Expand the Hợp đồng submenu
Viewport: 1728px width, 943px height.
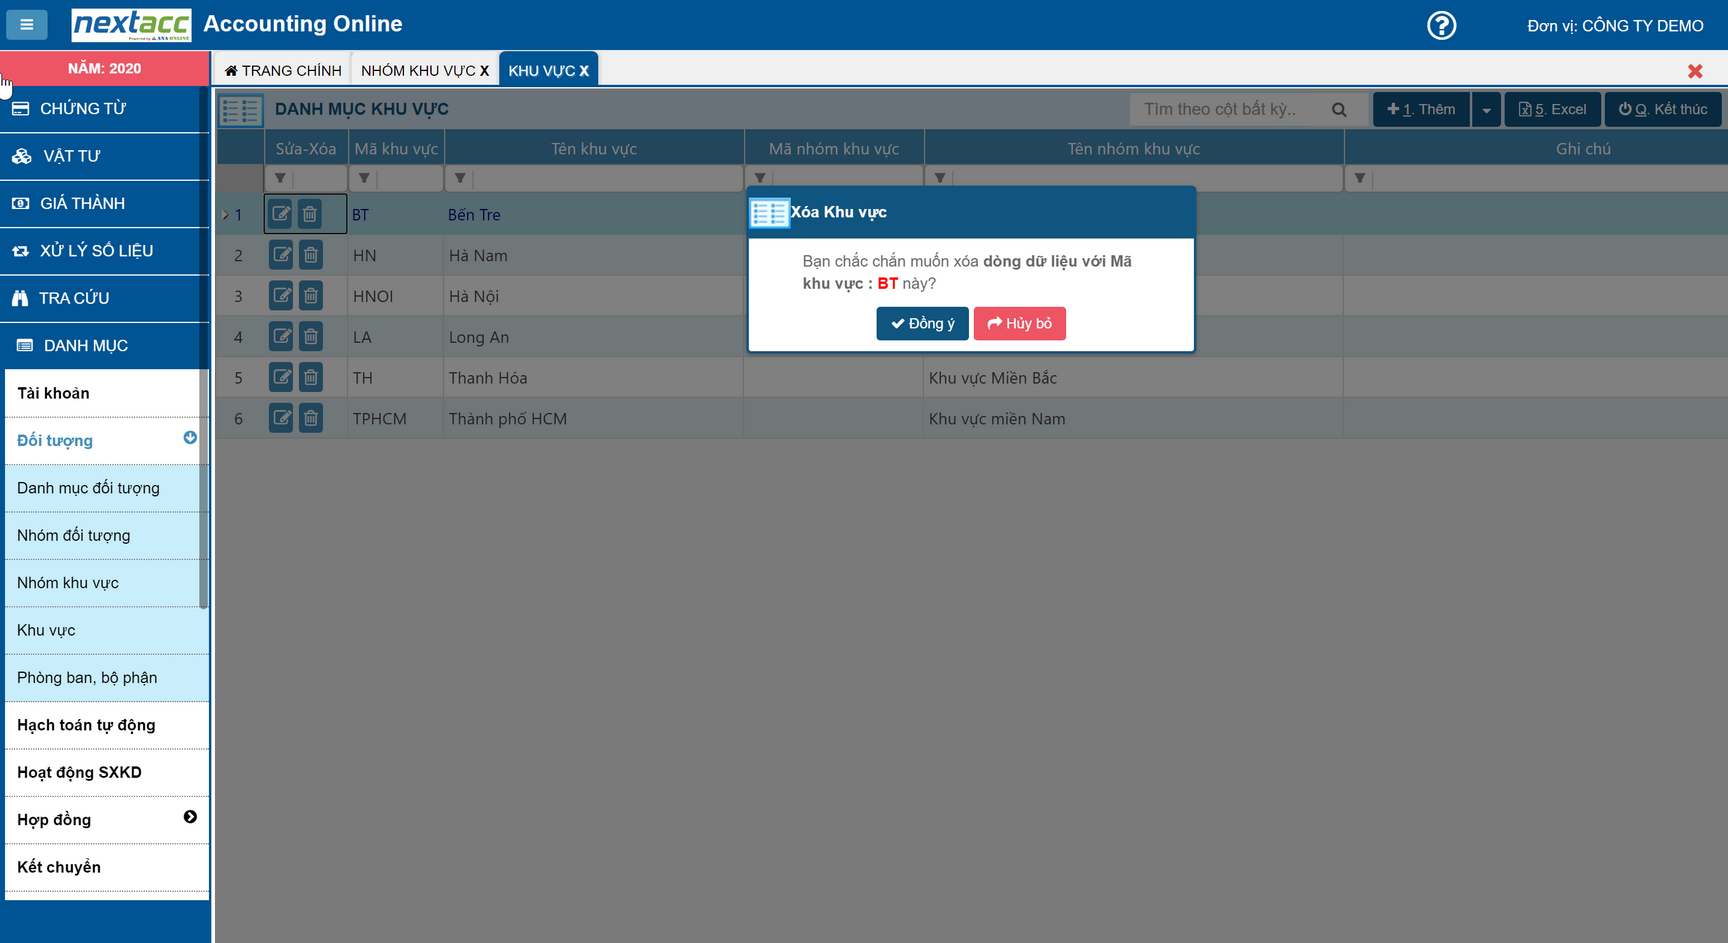tap(190, 818)
